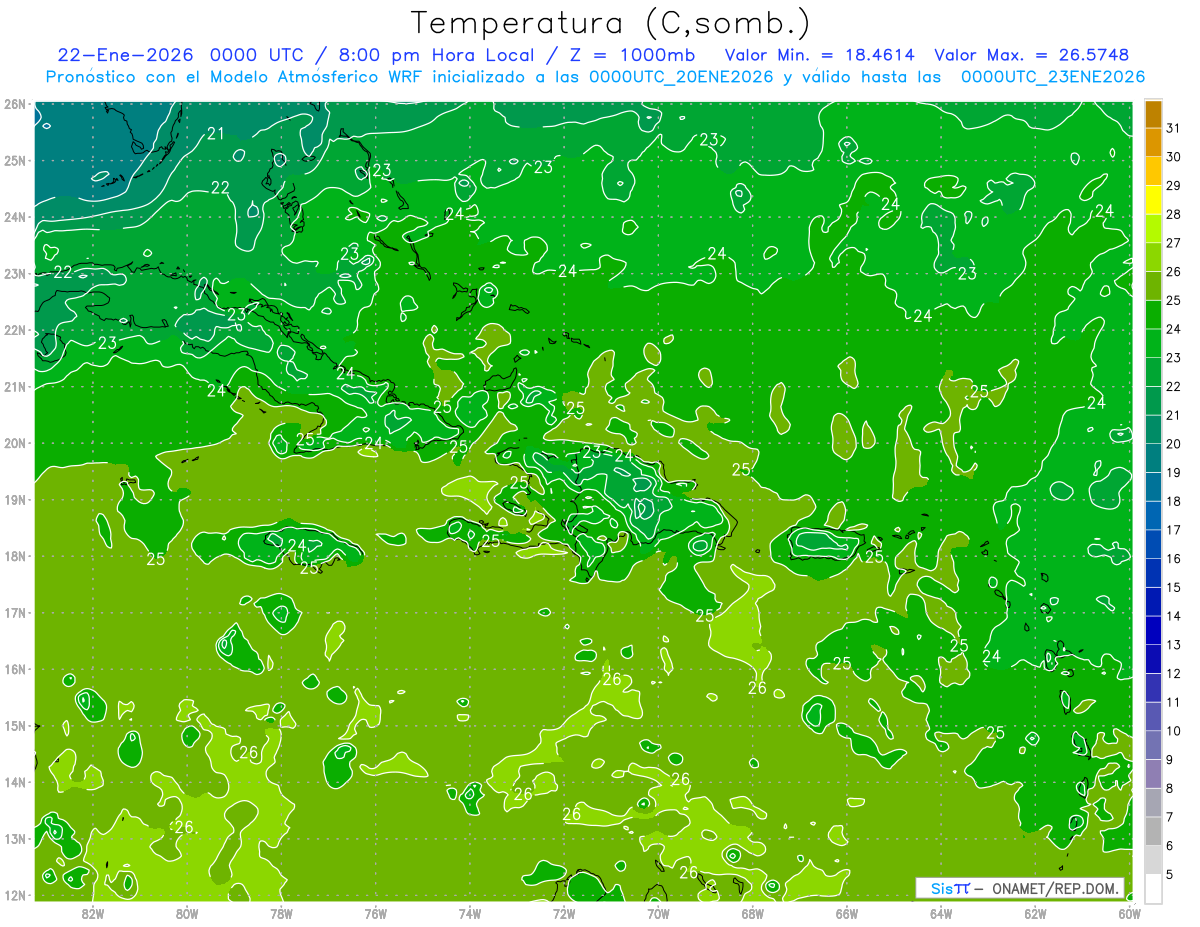Click the title 'Temperatura (C,somb.)'
The height and width of the screenshot is (927, 1200).
610,23
